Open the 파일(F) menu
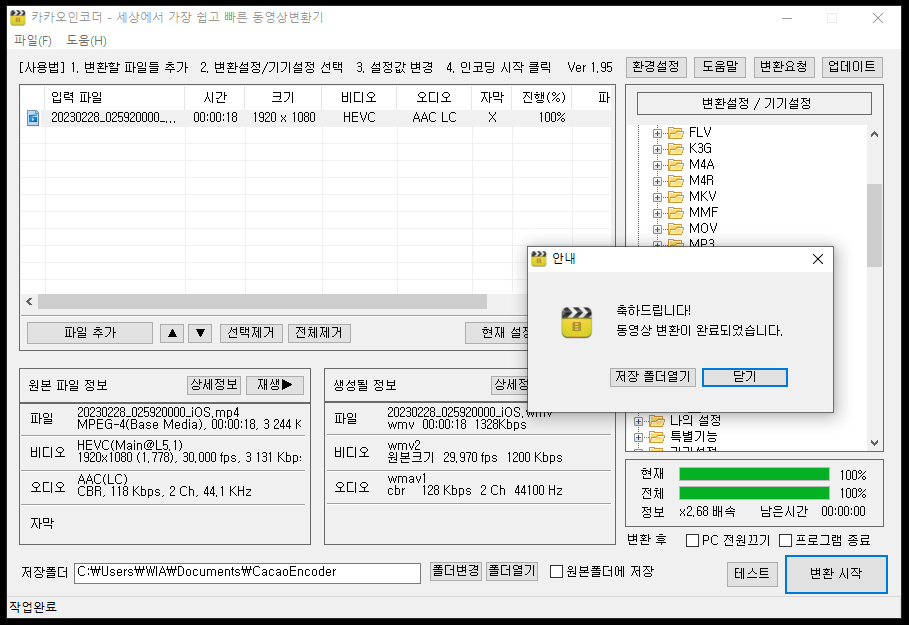This screenshot has height=625, width=909. click(33, 41)
